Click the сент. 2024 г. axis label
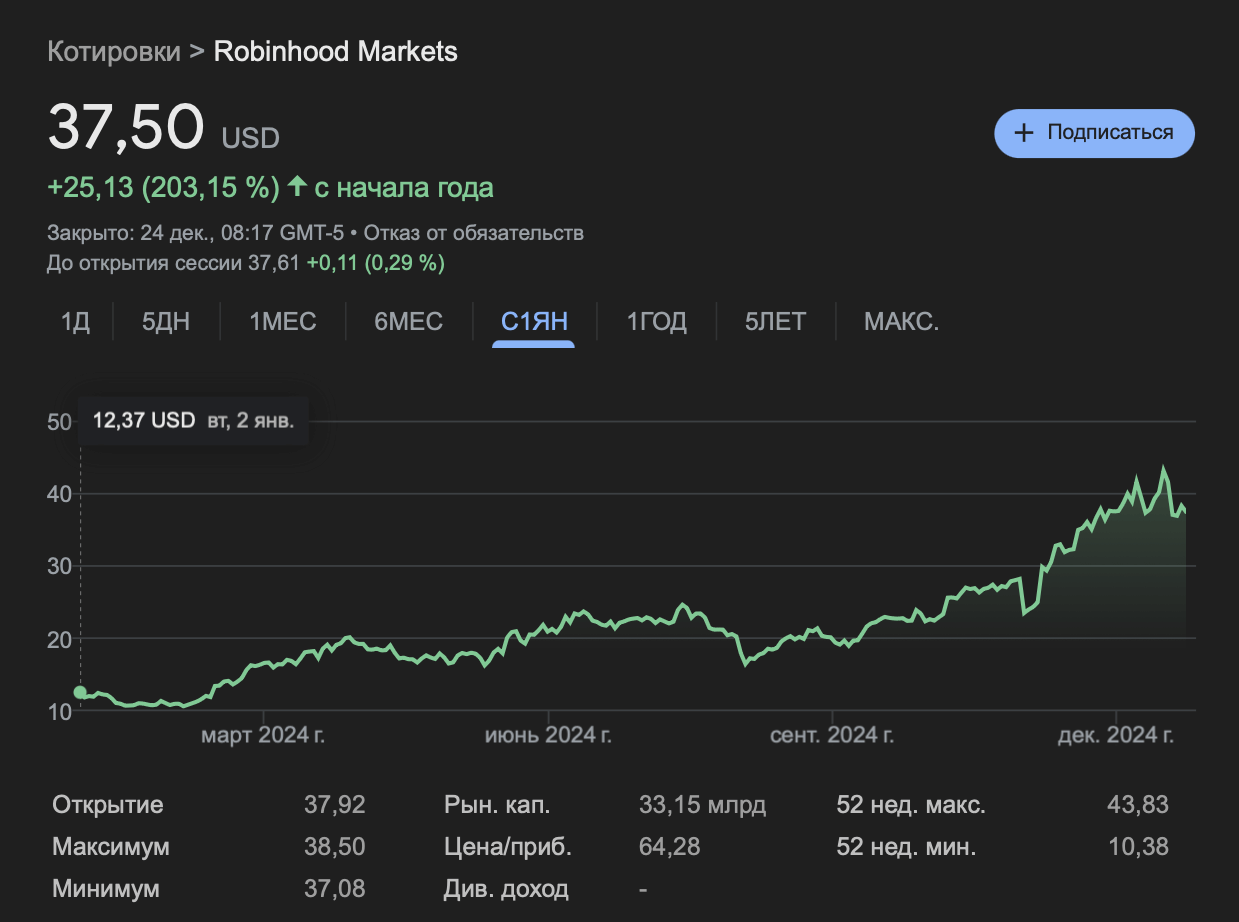Viewport: 1239px width, 922px height. (832, 737)
